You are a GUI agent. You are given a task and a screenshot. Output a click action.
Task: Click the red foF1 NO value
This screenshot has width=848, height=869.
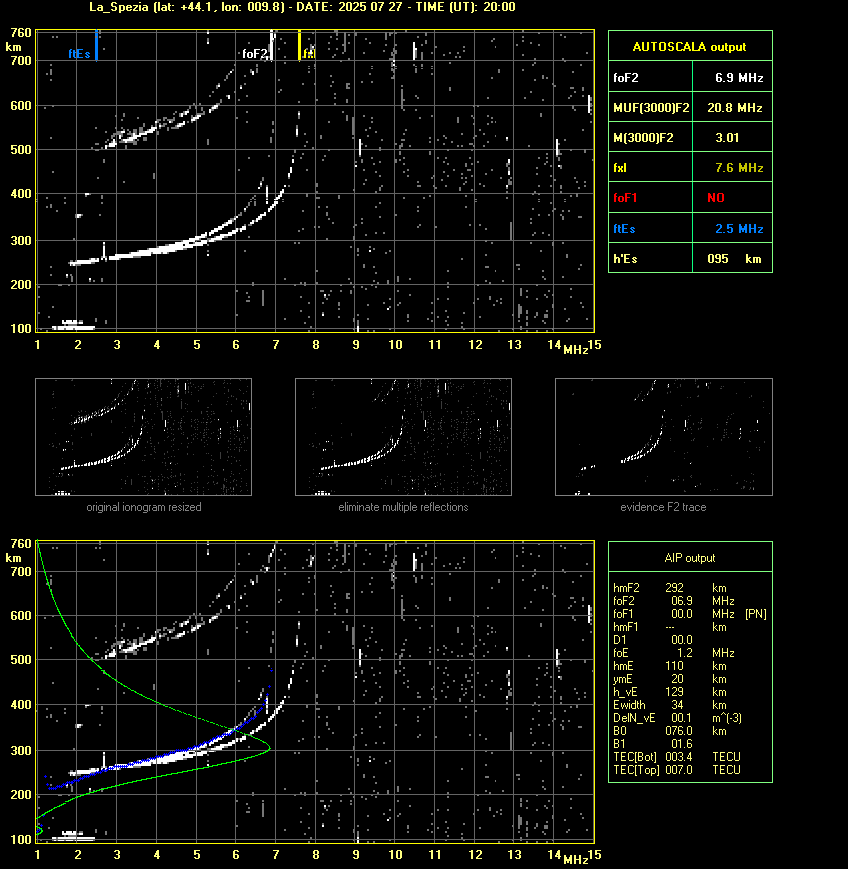(x=716, y=198)
